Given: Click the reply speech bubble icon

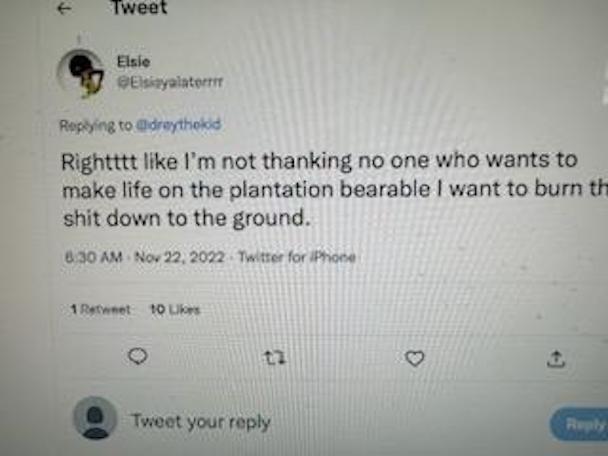Looking at the screenshot, I should 140,357.
